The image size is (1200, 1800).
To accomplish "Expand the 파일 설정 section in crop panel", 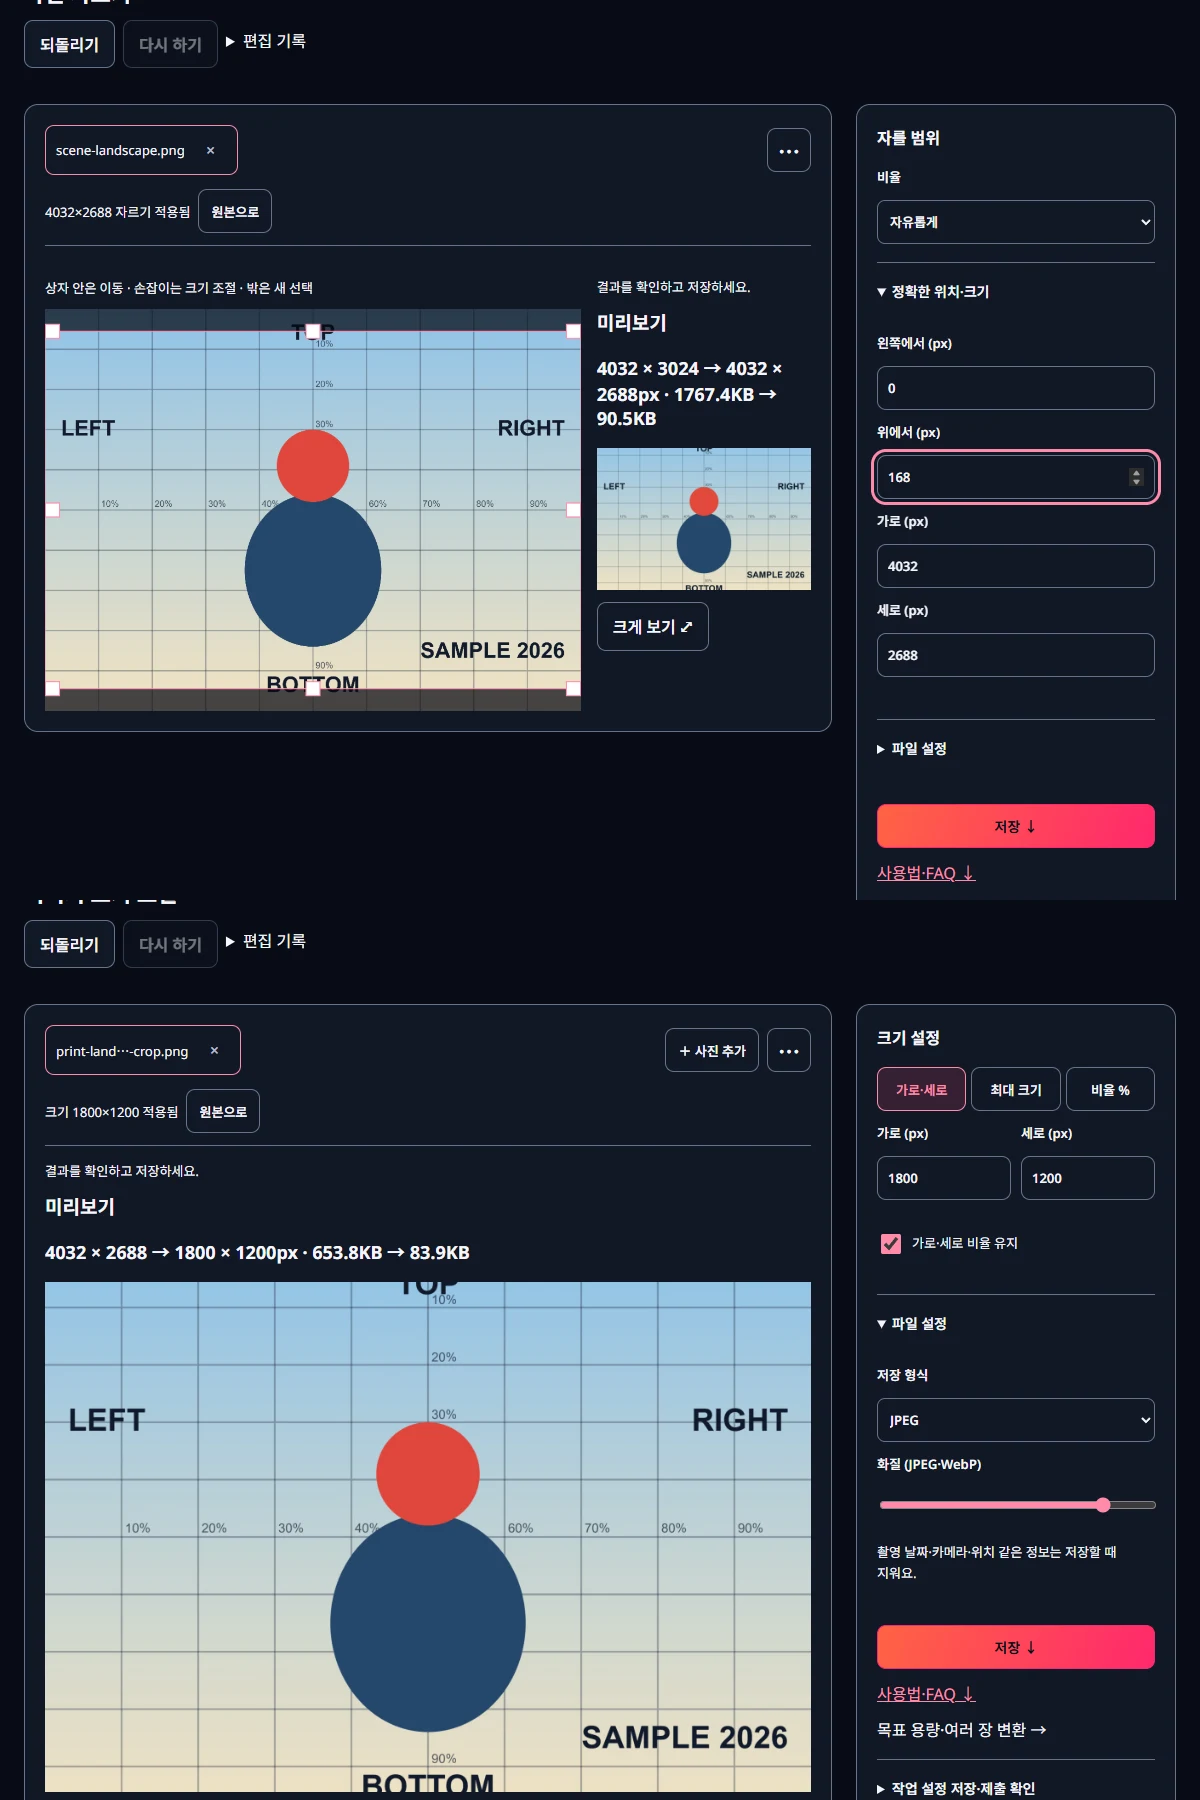I will tap(912, 749).
